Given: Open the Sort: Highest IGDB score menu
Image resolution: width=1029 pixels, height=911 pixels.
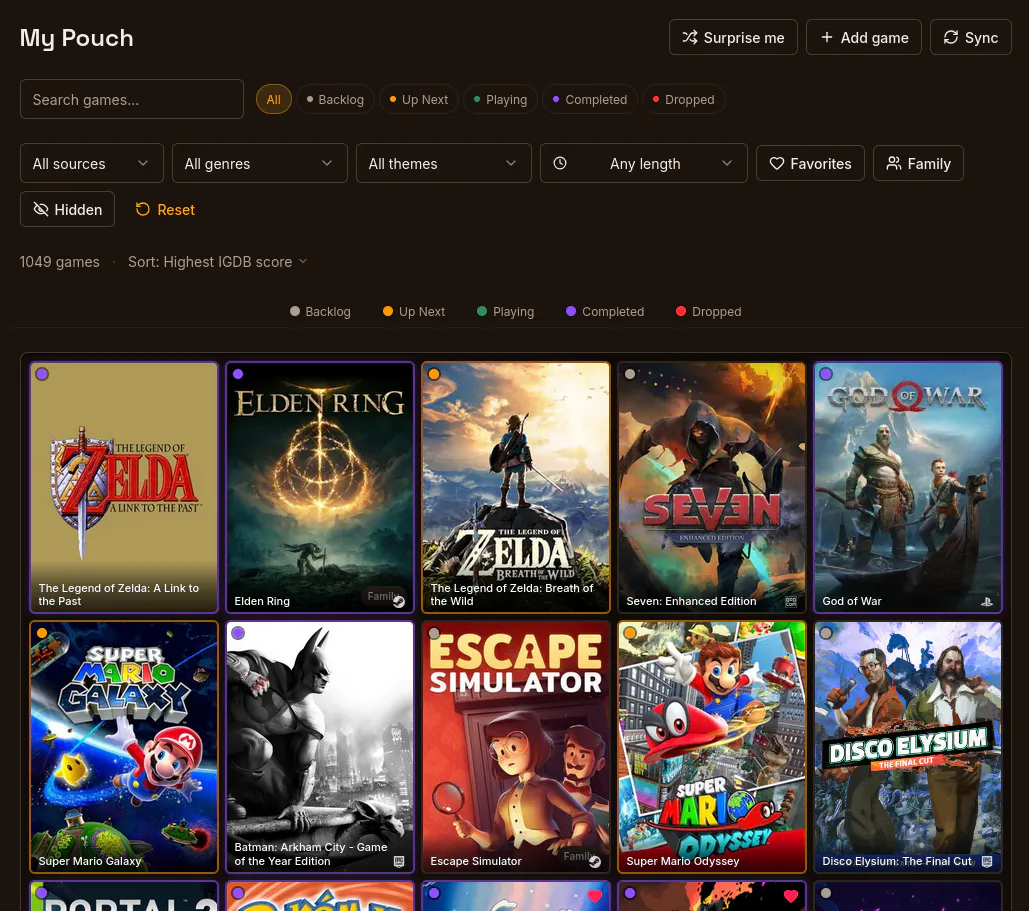Looking at the screenshot, I should (218, 262).
